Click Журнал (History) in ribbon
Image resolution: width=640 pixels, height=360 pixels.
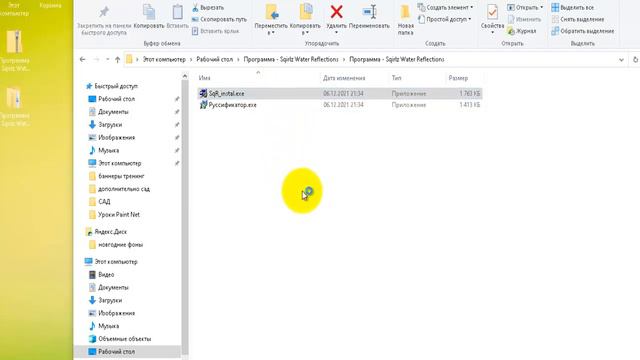(522, 31)
